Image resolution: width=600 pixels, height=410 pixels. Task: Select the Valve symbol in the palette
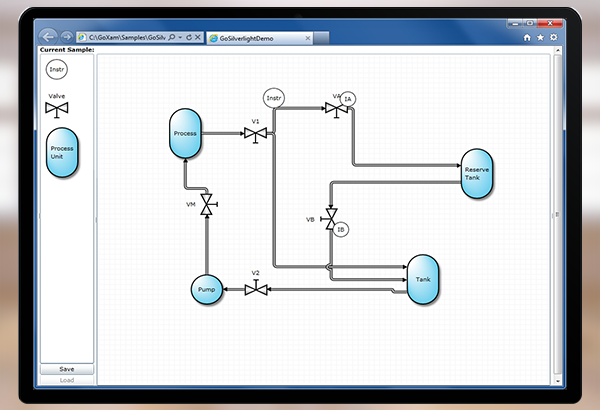57,108
